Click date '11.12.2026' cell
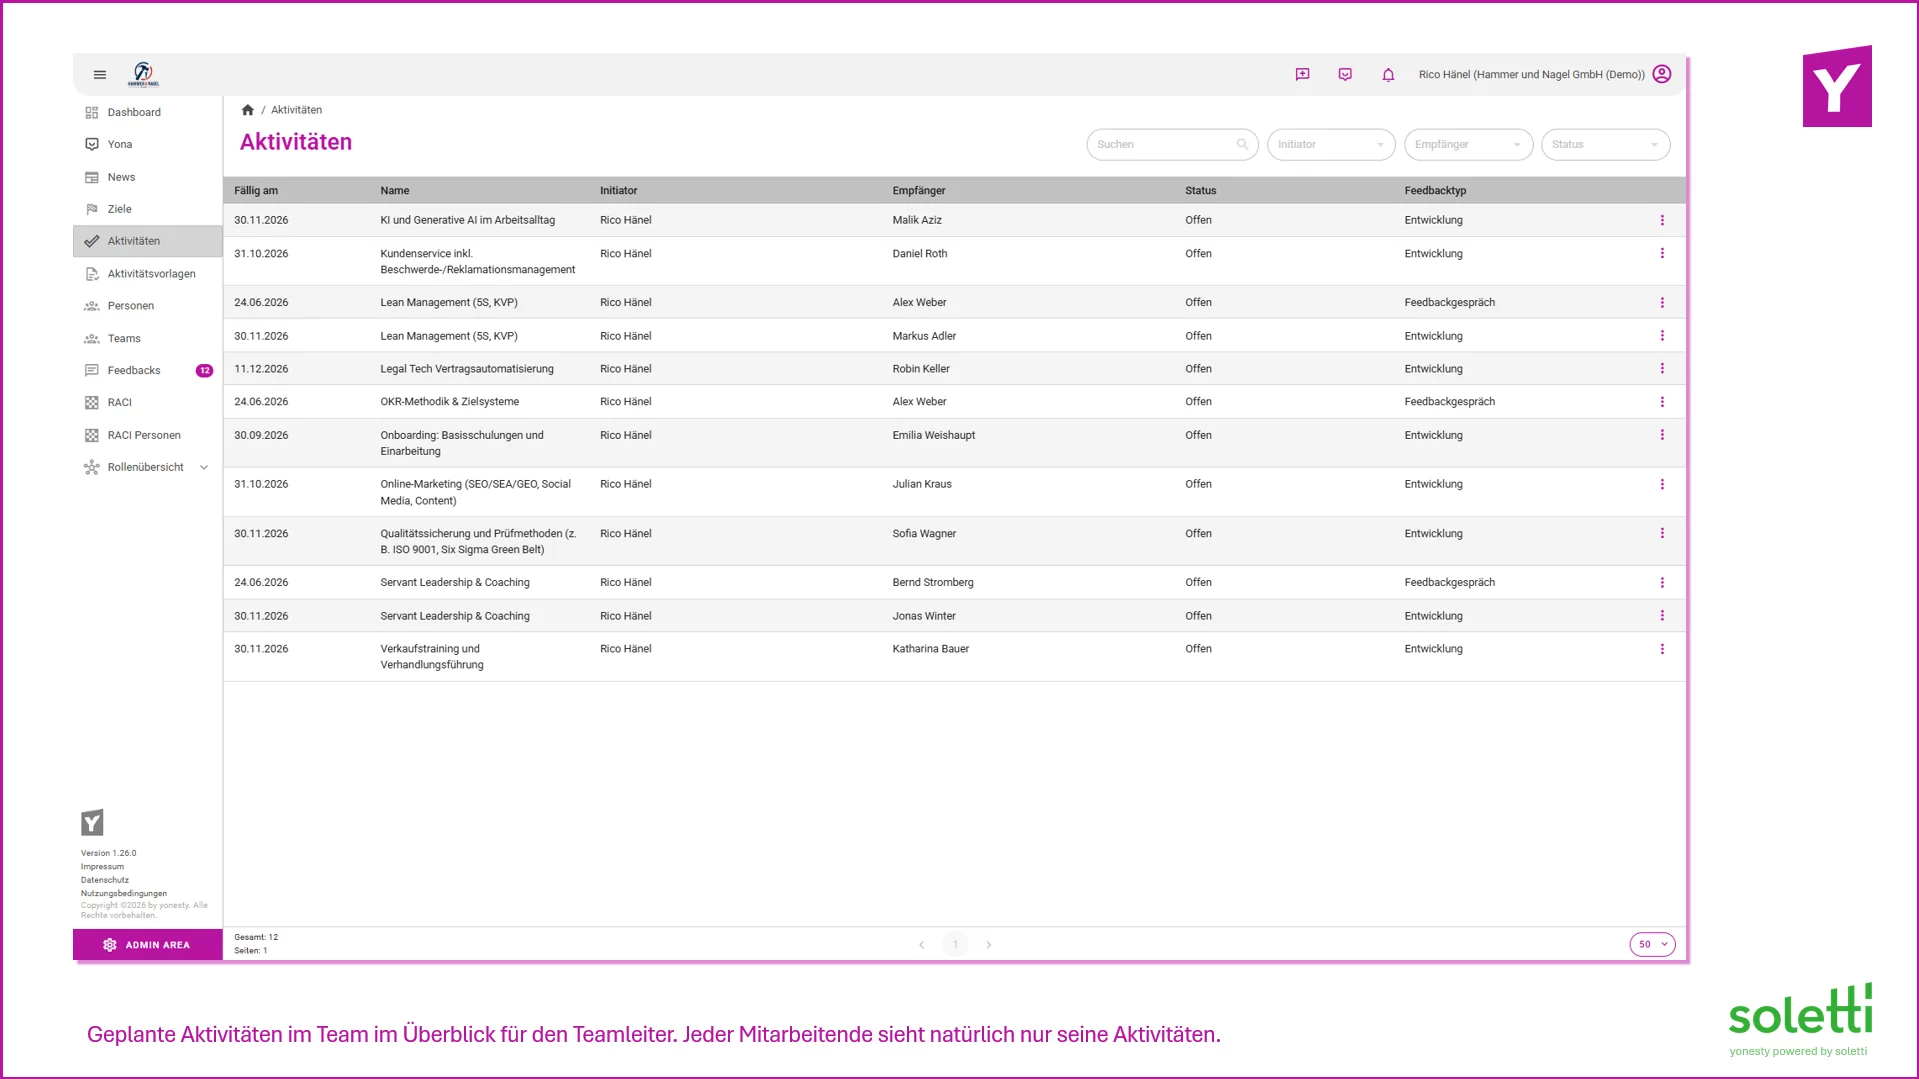The image size is (1919, 1079). (261, 369)
